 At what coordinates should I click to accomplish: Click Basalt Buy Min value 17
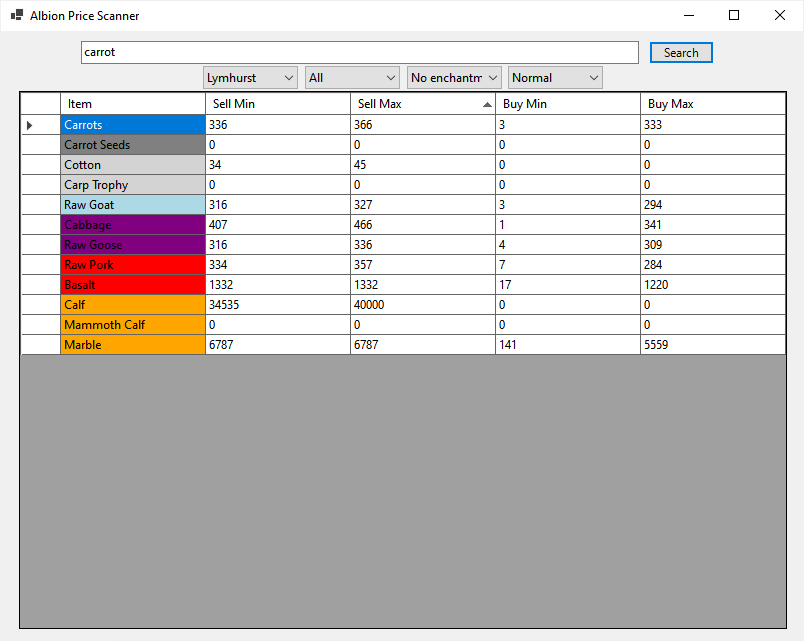(x=568, y=285)
